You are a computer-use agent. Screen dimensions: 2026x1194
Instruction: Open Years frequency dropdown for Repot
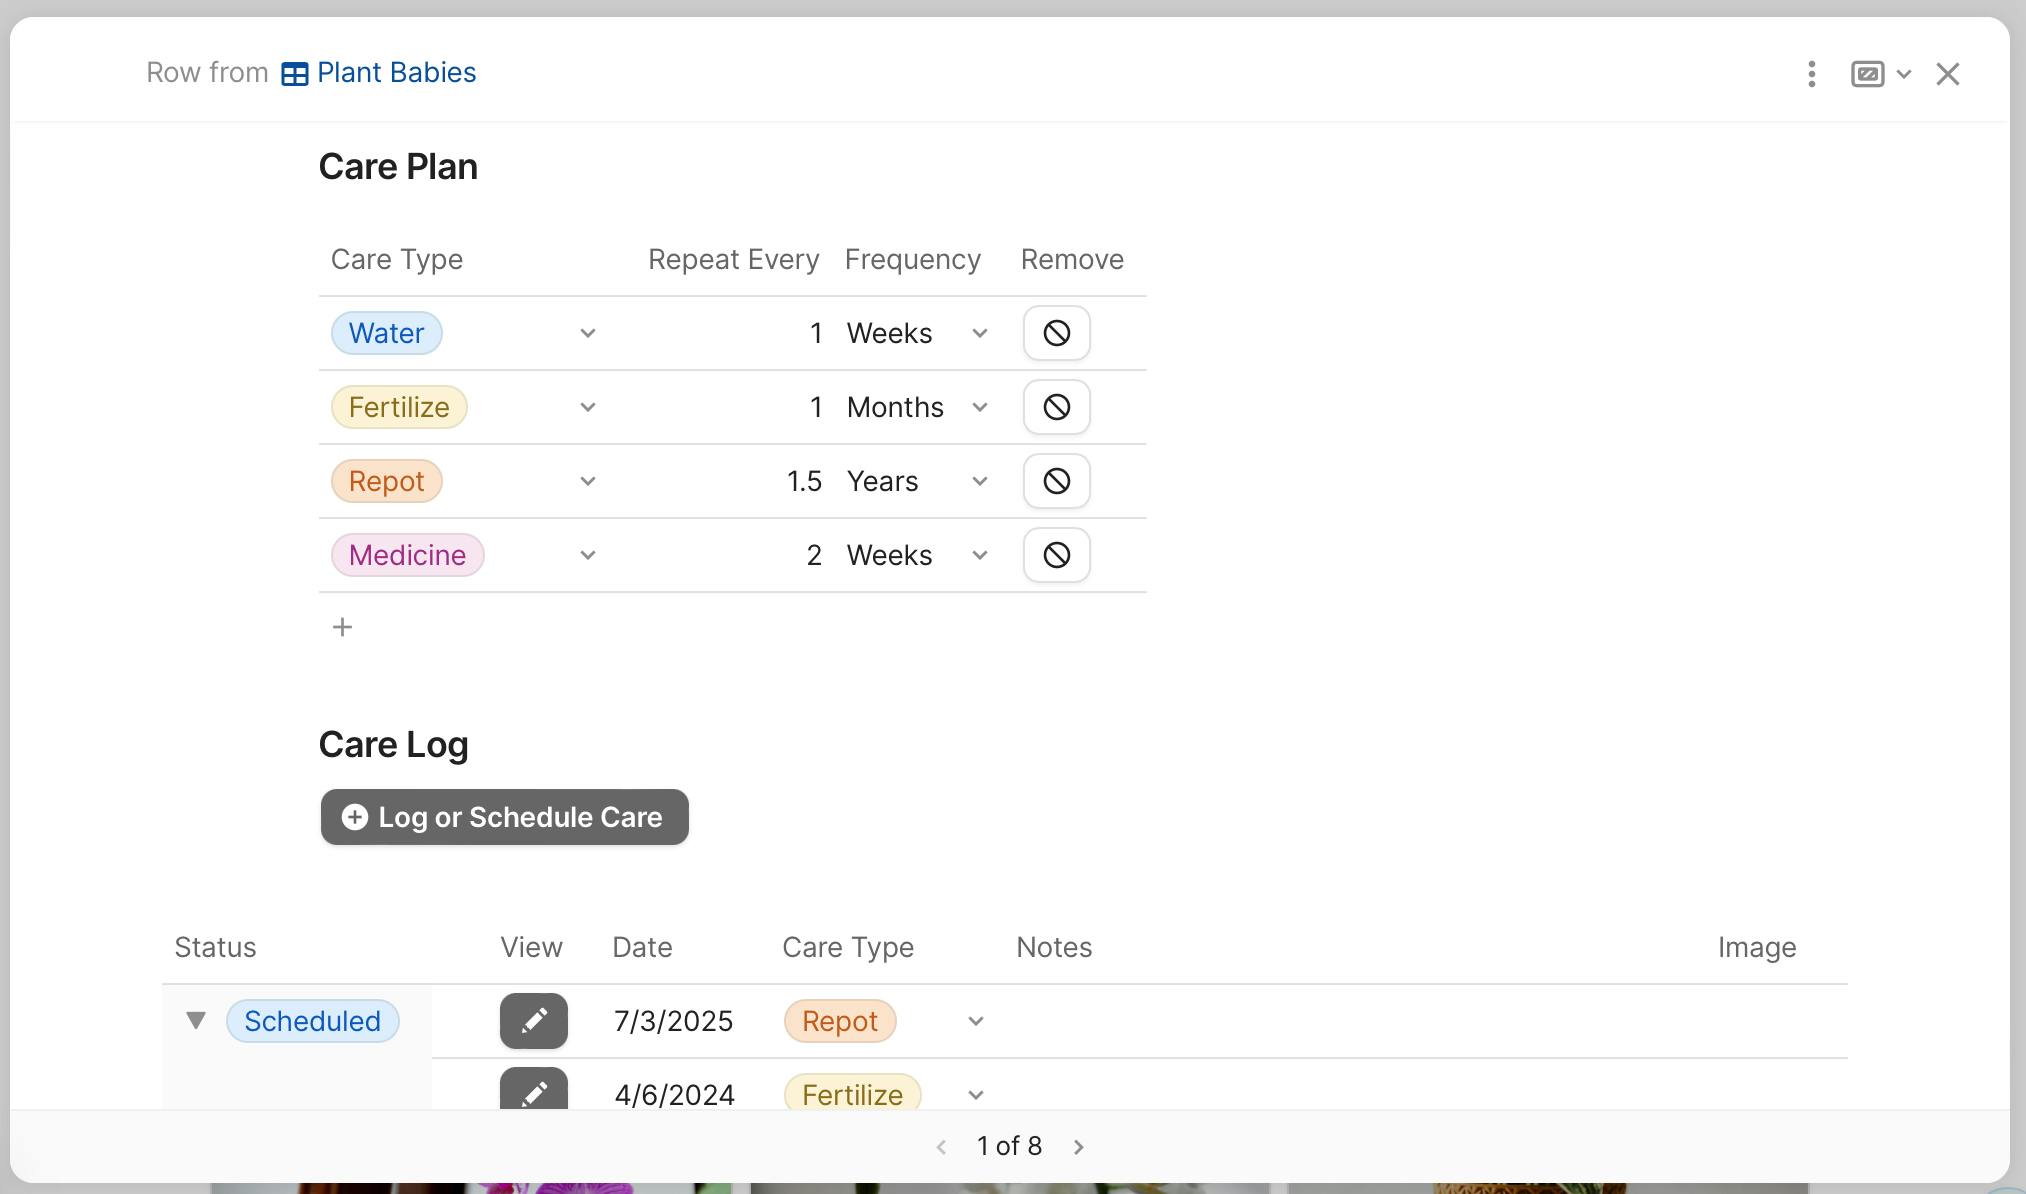click(x=979, y=481)
